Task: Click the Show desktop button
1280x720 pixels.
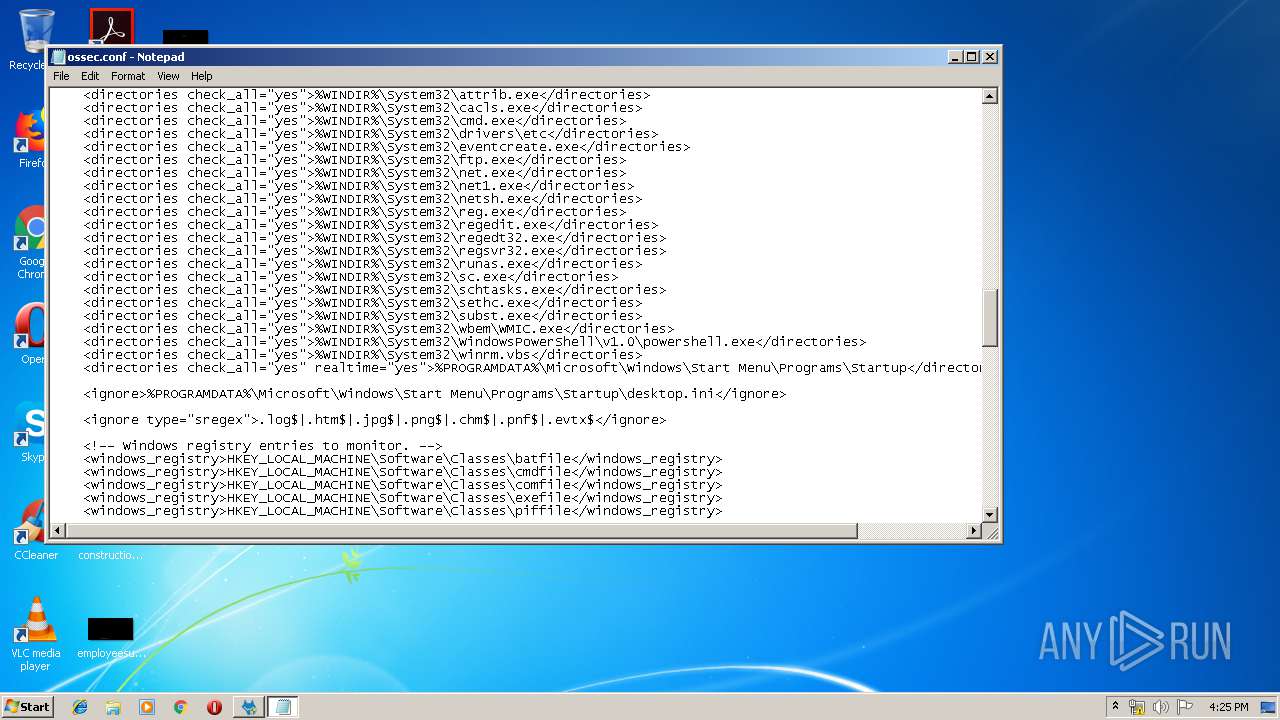Action: coord(1269,707)
